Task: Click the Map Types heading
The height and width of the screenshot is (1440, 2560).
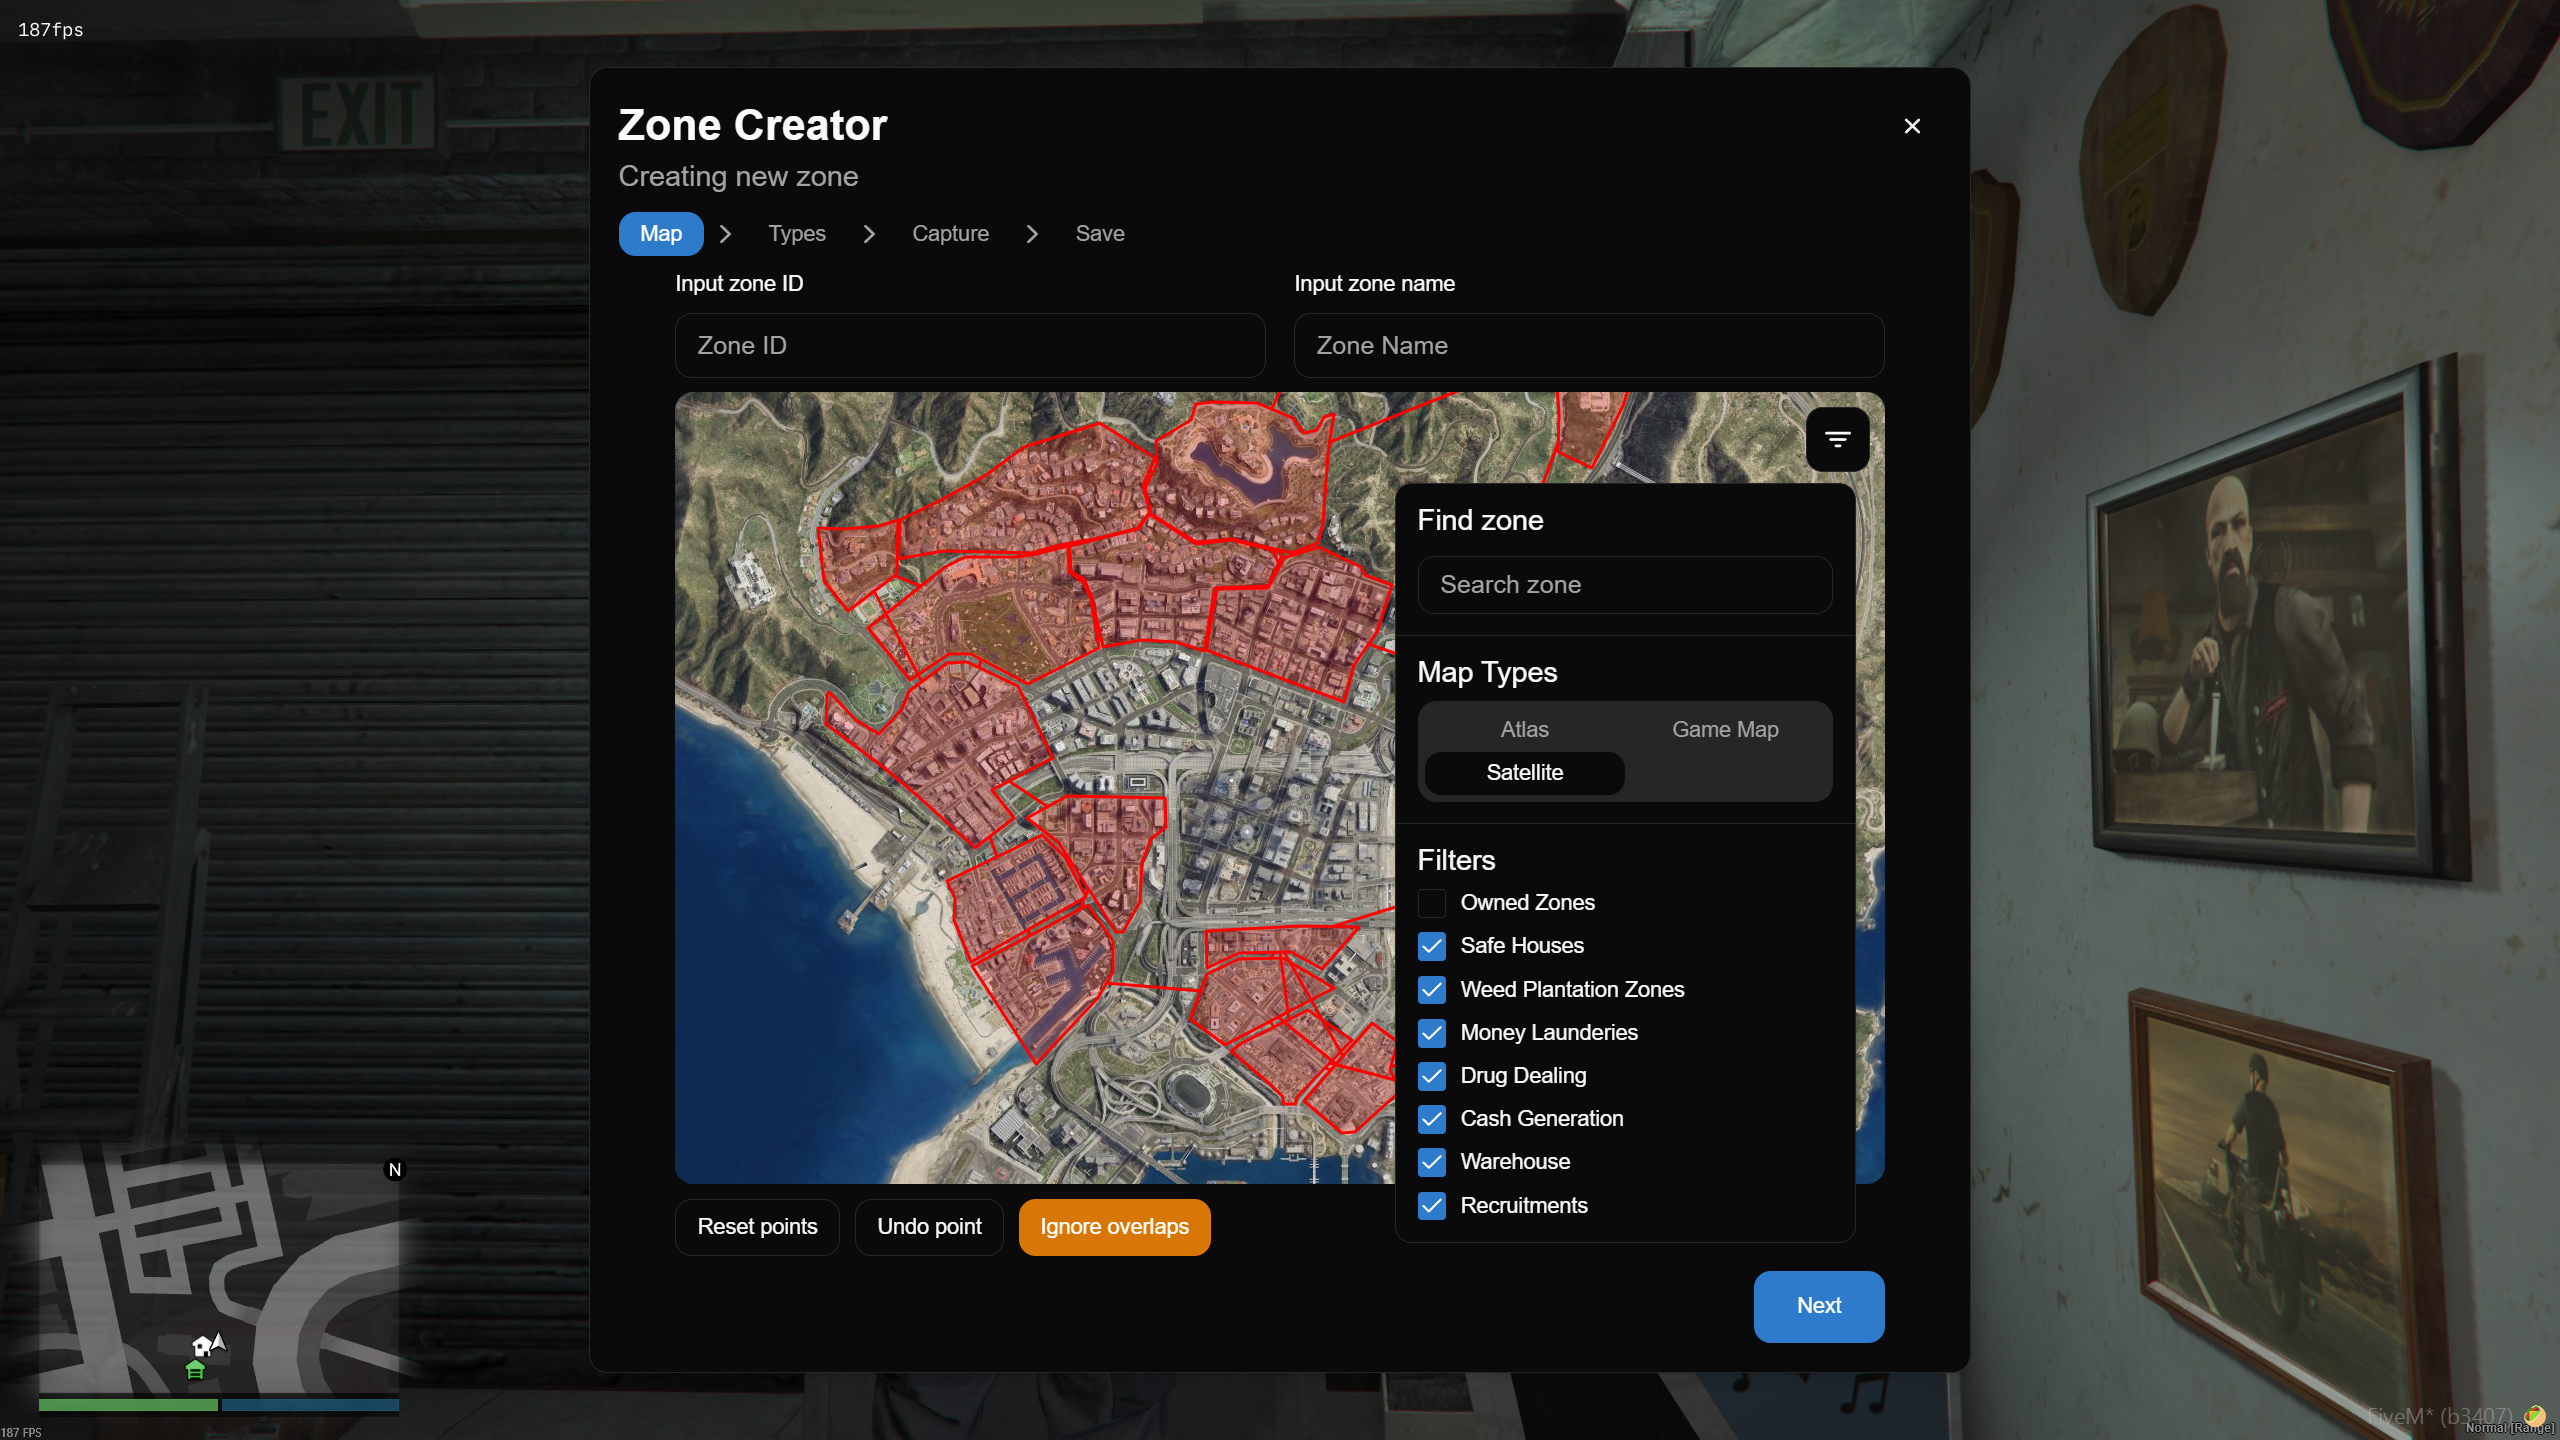Action: click(1487, 672)
